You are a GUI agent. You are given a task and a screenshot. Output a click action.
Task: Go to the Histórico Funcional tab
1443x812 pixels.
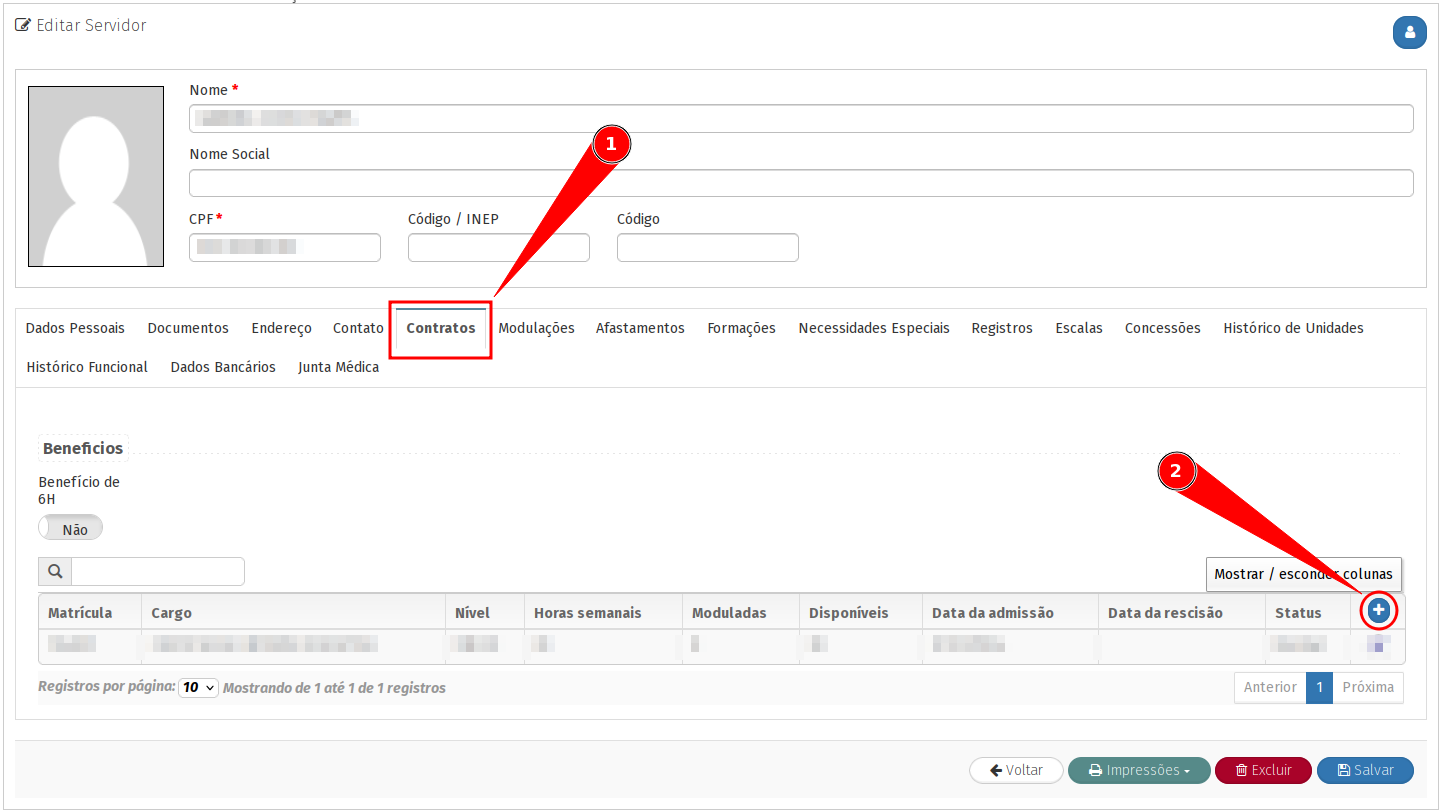87,367
